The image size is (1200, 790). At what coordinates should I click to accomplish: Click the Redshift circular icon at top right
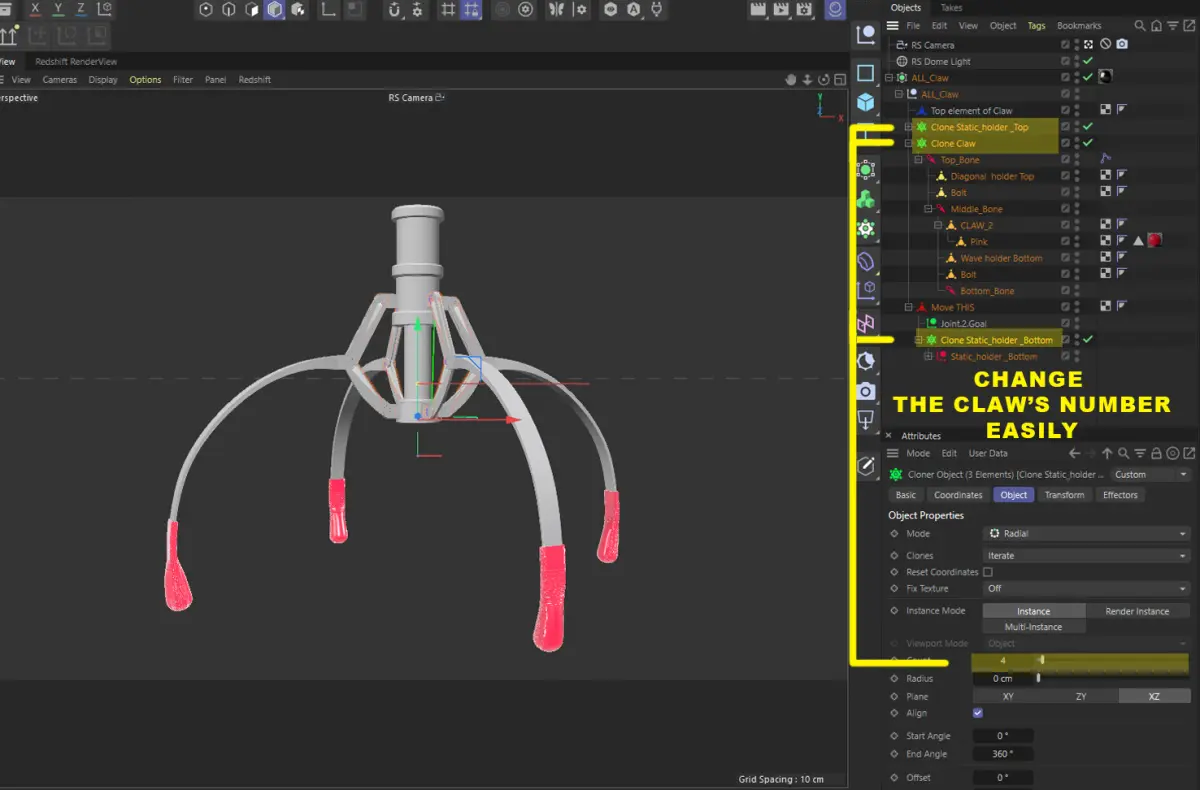(x=836, y=10)
